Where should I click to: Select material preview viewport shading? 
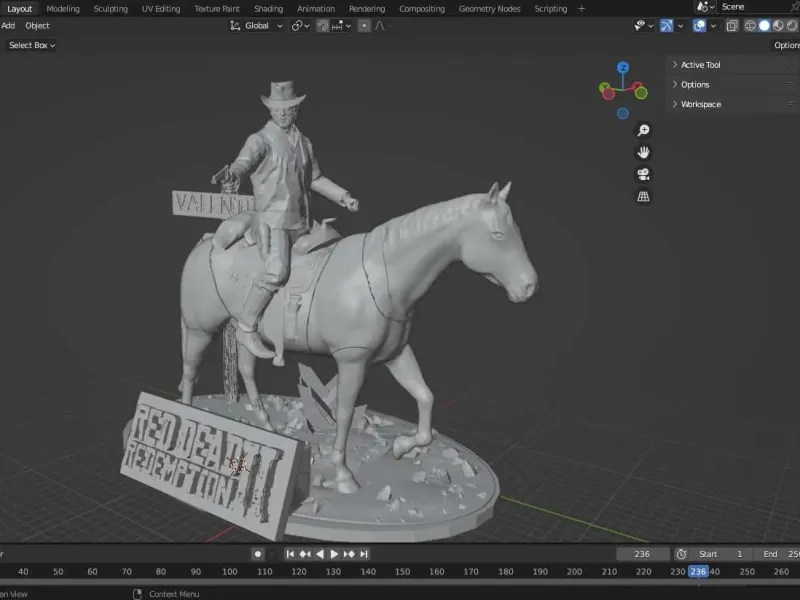point(778,26)
